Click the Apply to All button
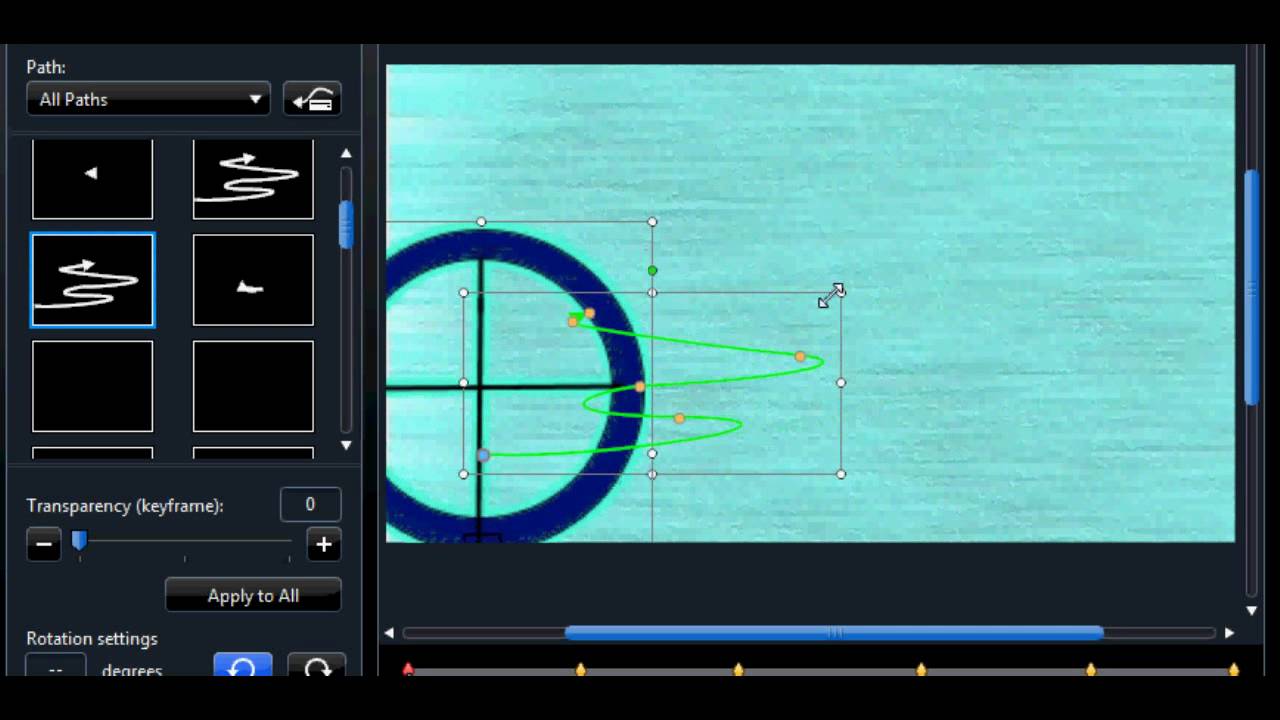The height and width of the screenshot is (720, 1280). tap(253, 595)
